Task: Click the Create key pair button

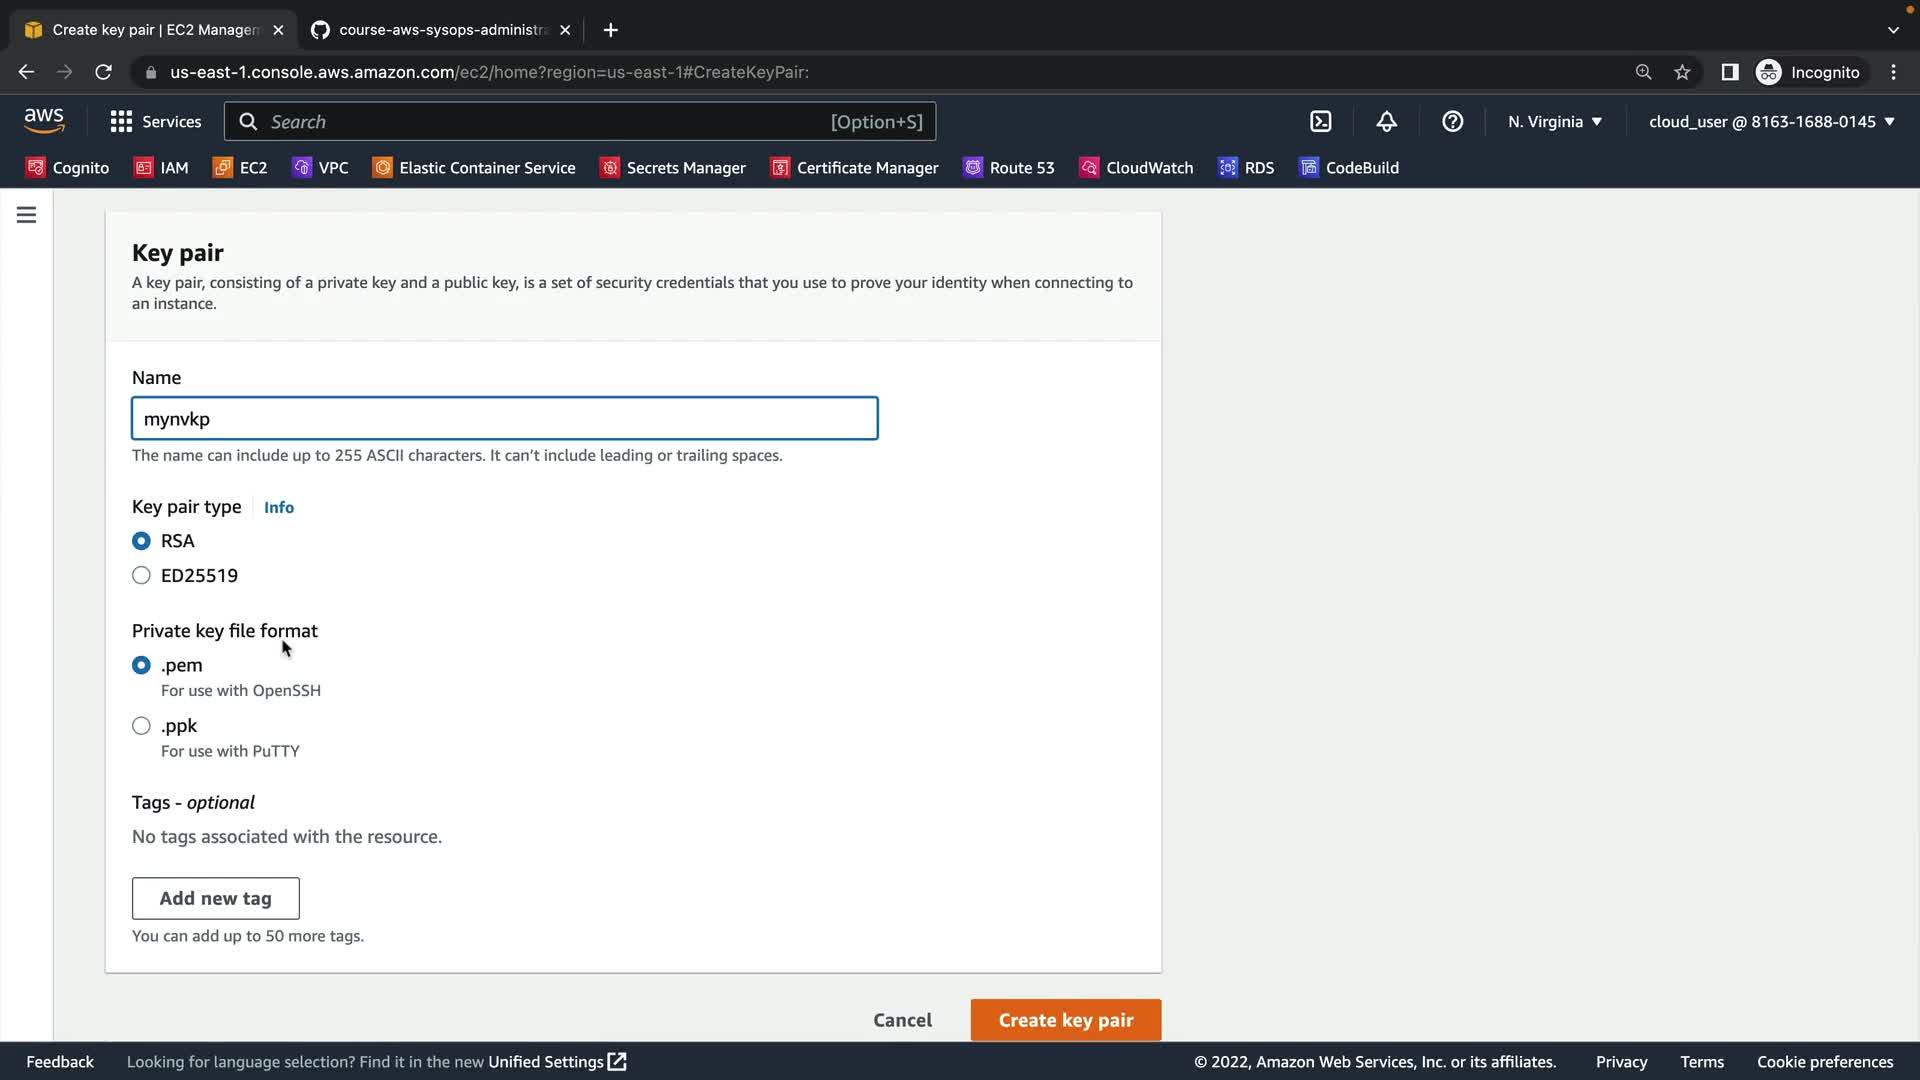Action: [1065, 1020]
